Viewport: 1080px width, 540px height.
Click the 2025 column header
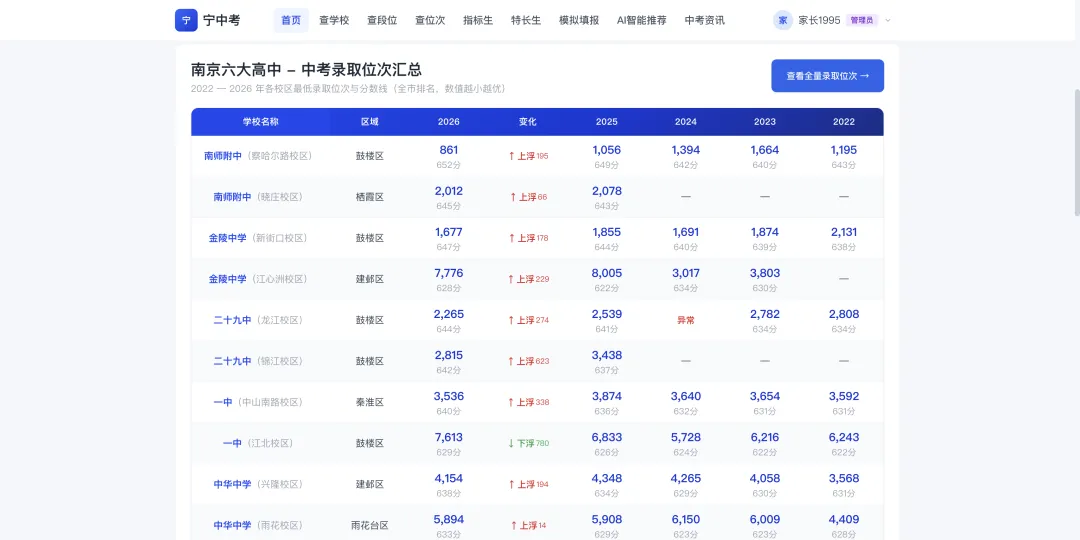point(607,122)
